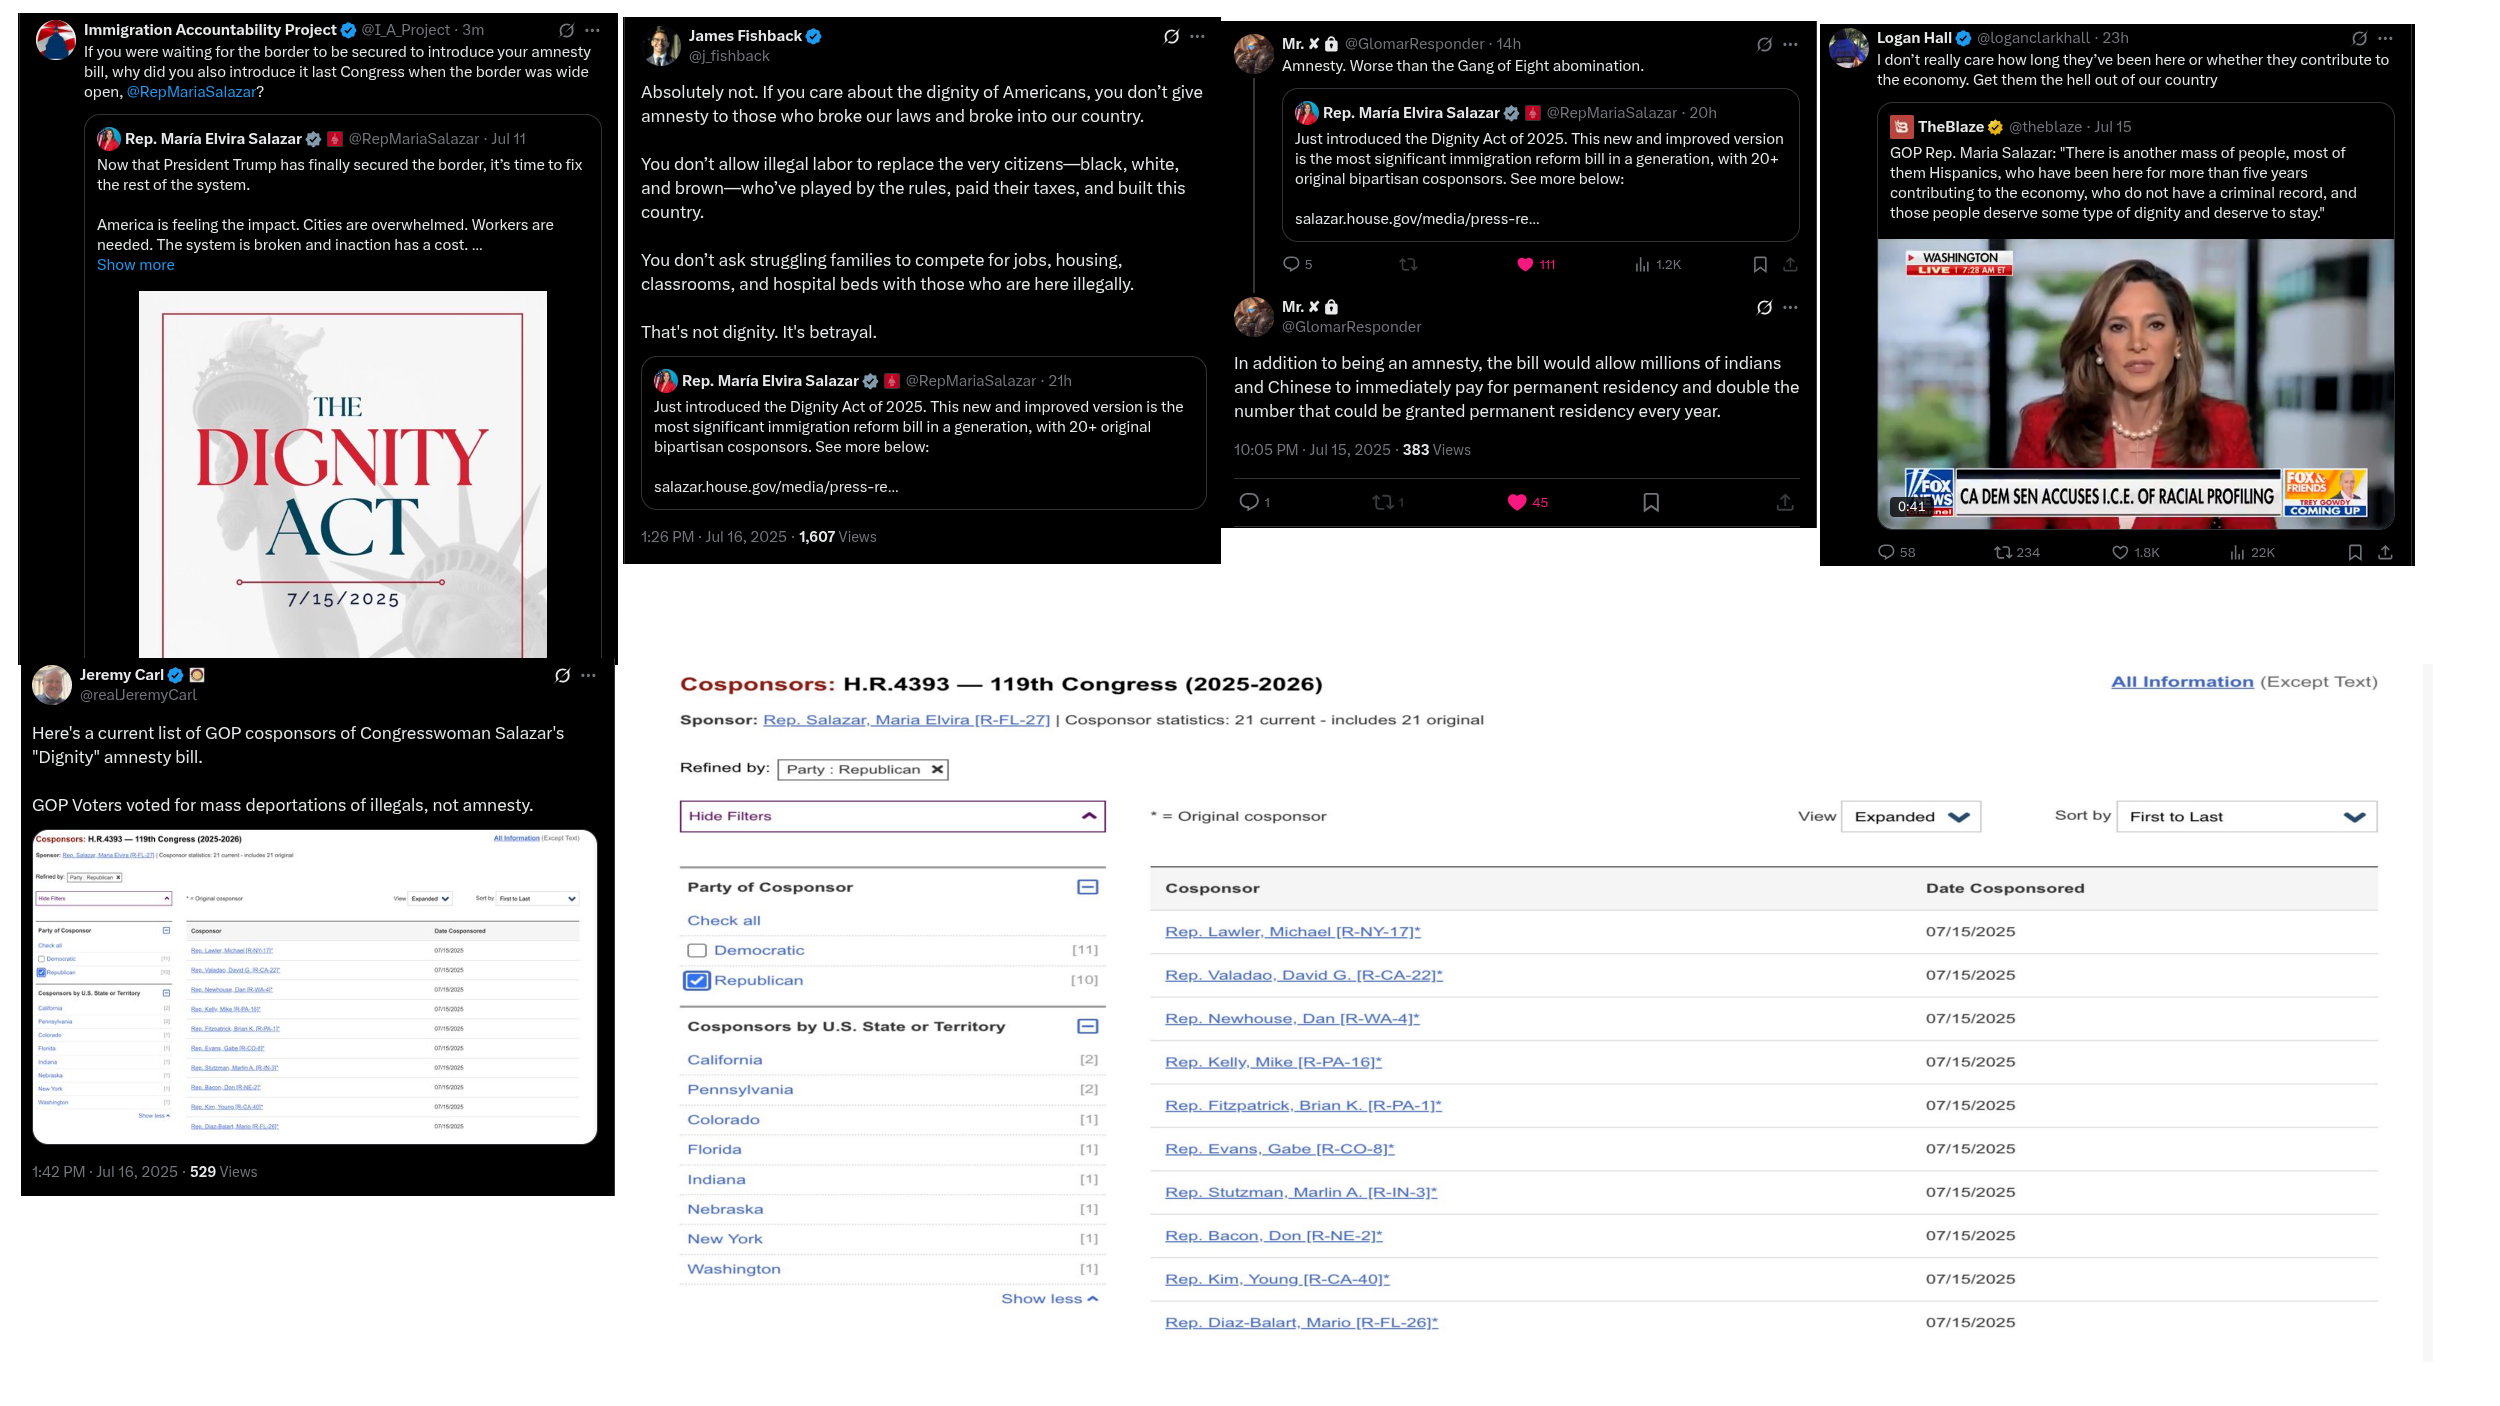Filter cosponsors by Pennsylvania
This screenshot has width=2500, height=1406.
point(740,1090)
